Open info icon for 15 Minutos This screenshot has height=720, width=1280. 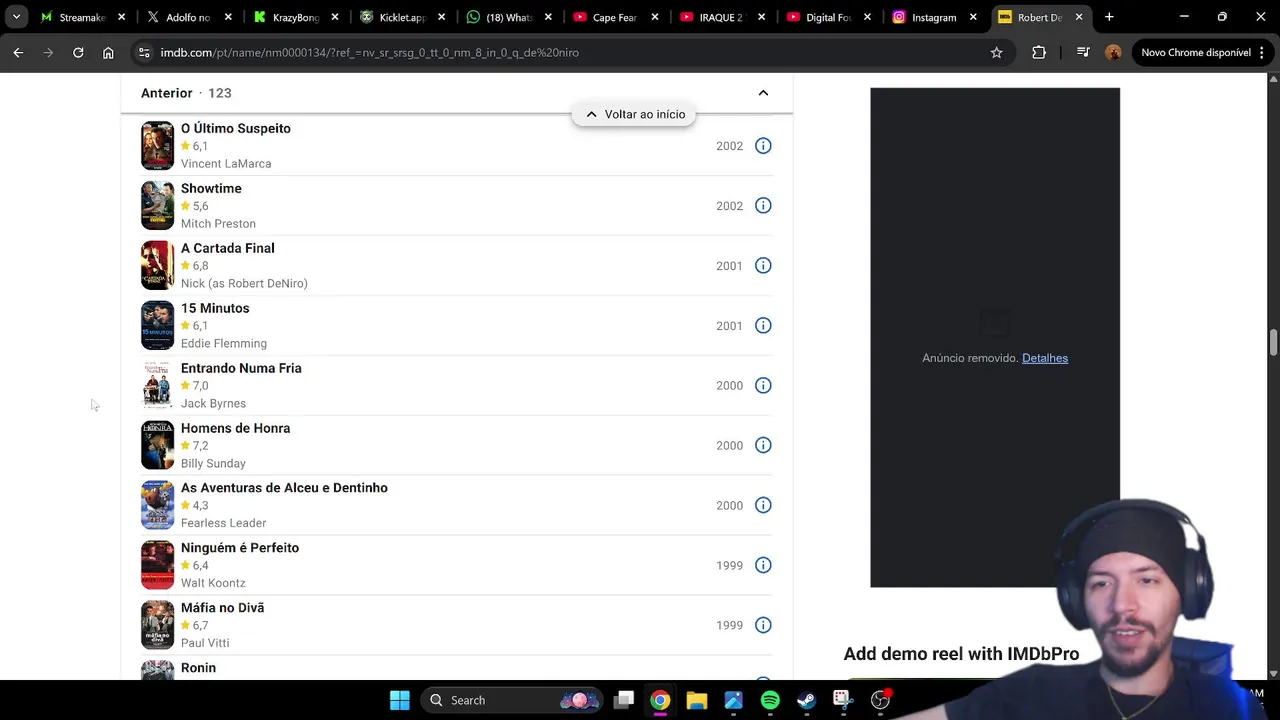[x=763, y=326]
